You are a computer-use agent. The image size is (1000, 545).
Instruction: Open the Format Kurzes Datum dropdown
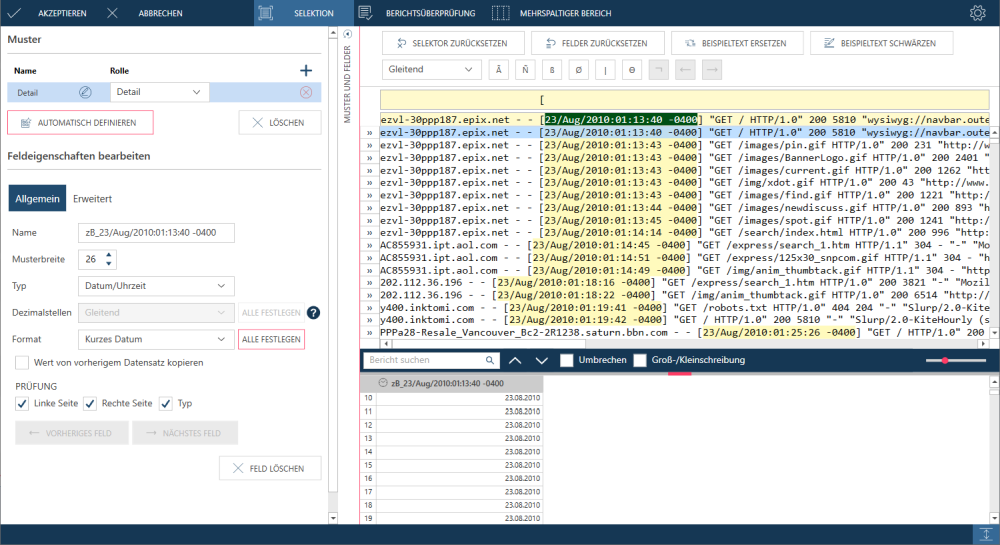pos(155,339)
